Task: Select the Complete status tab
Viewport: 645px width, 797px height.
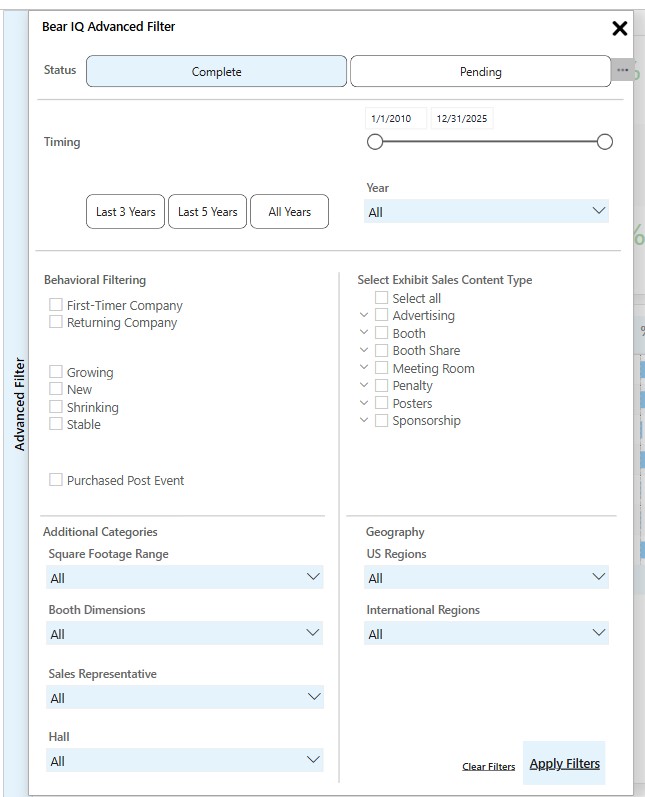Action: click(216, 72)
